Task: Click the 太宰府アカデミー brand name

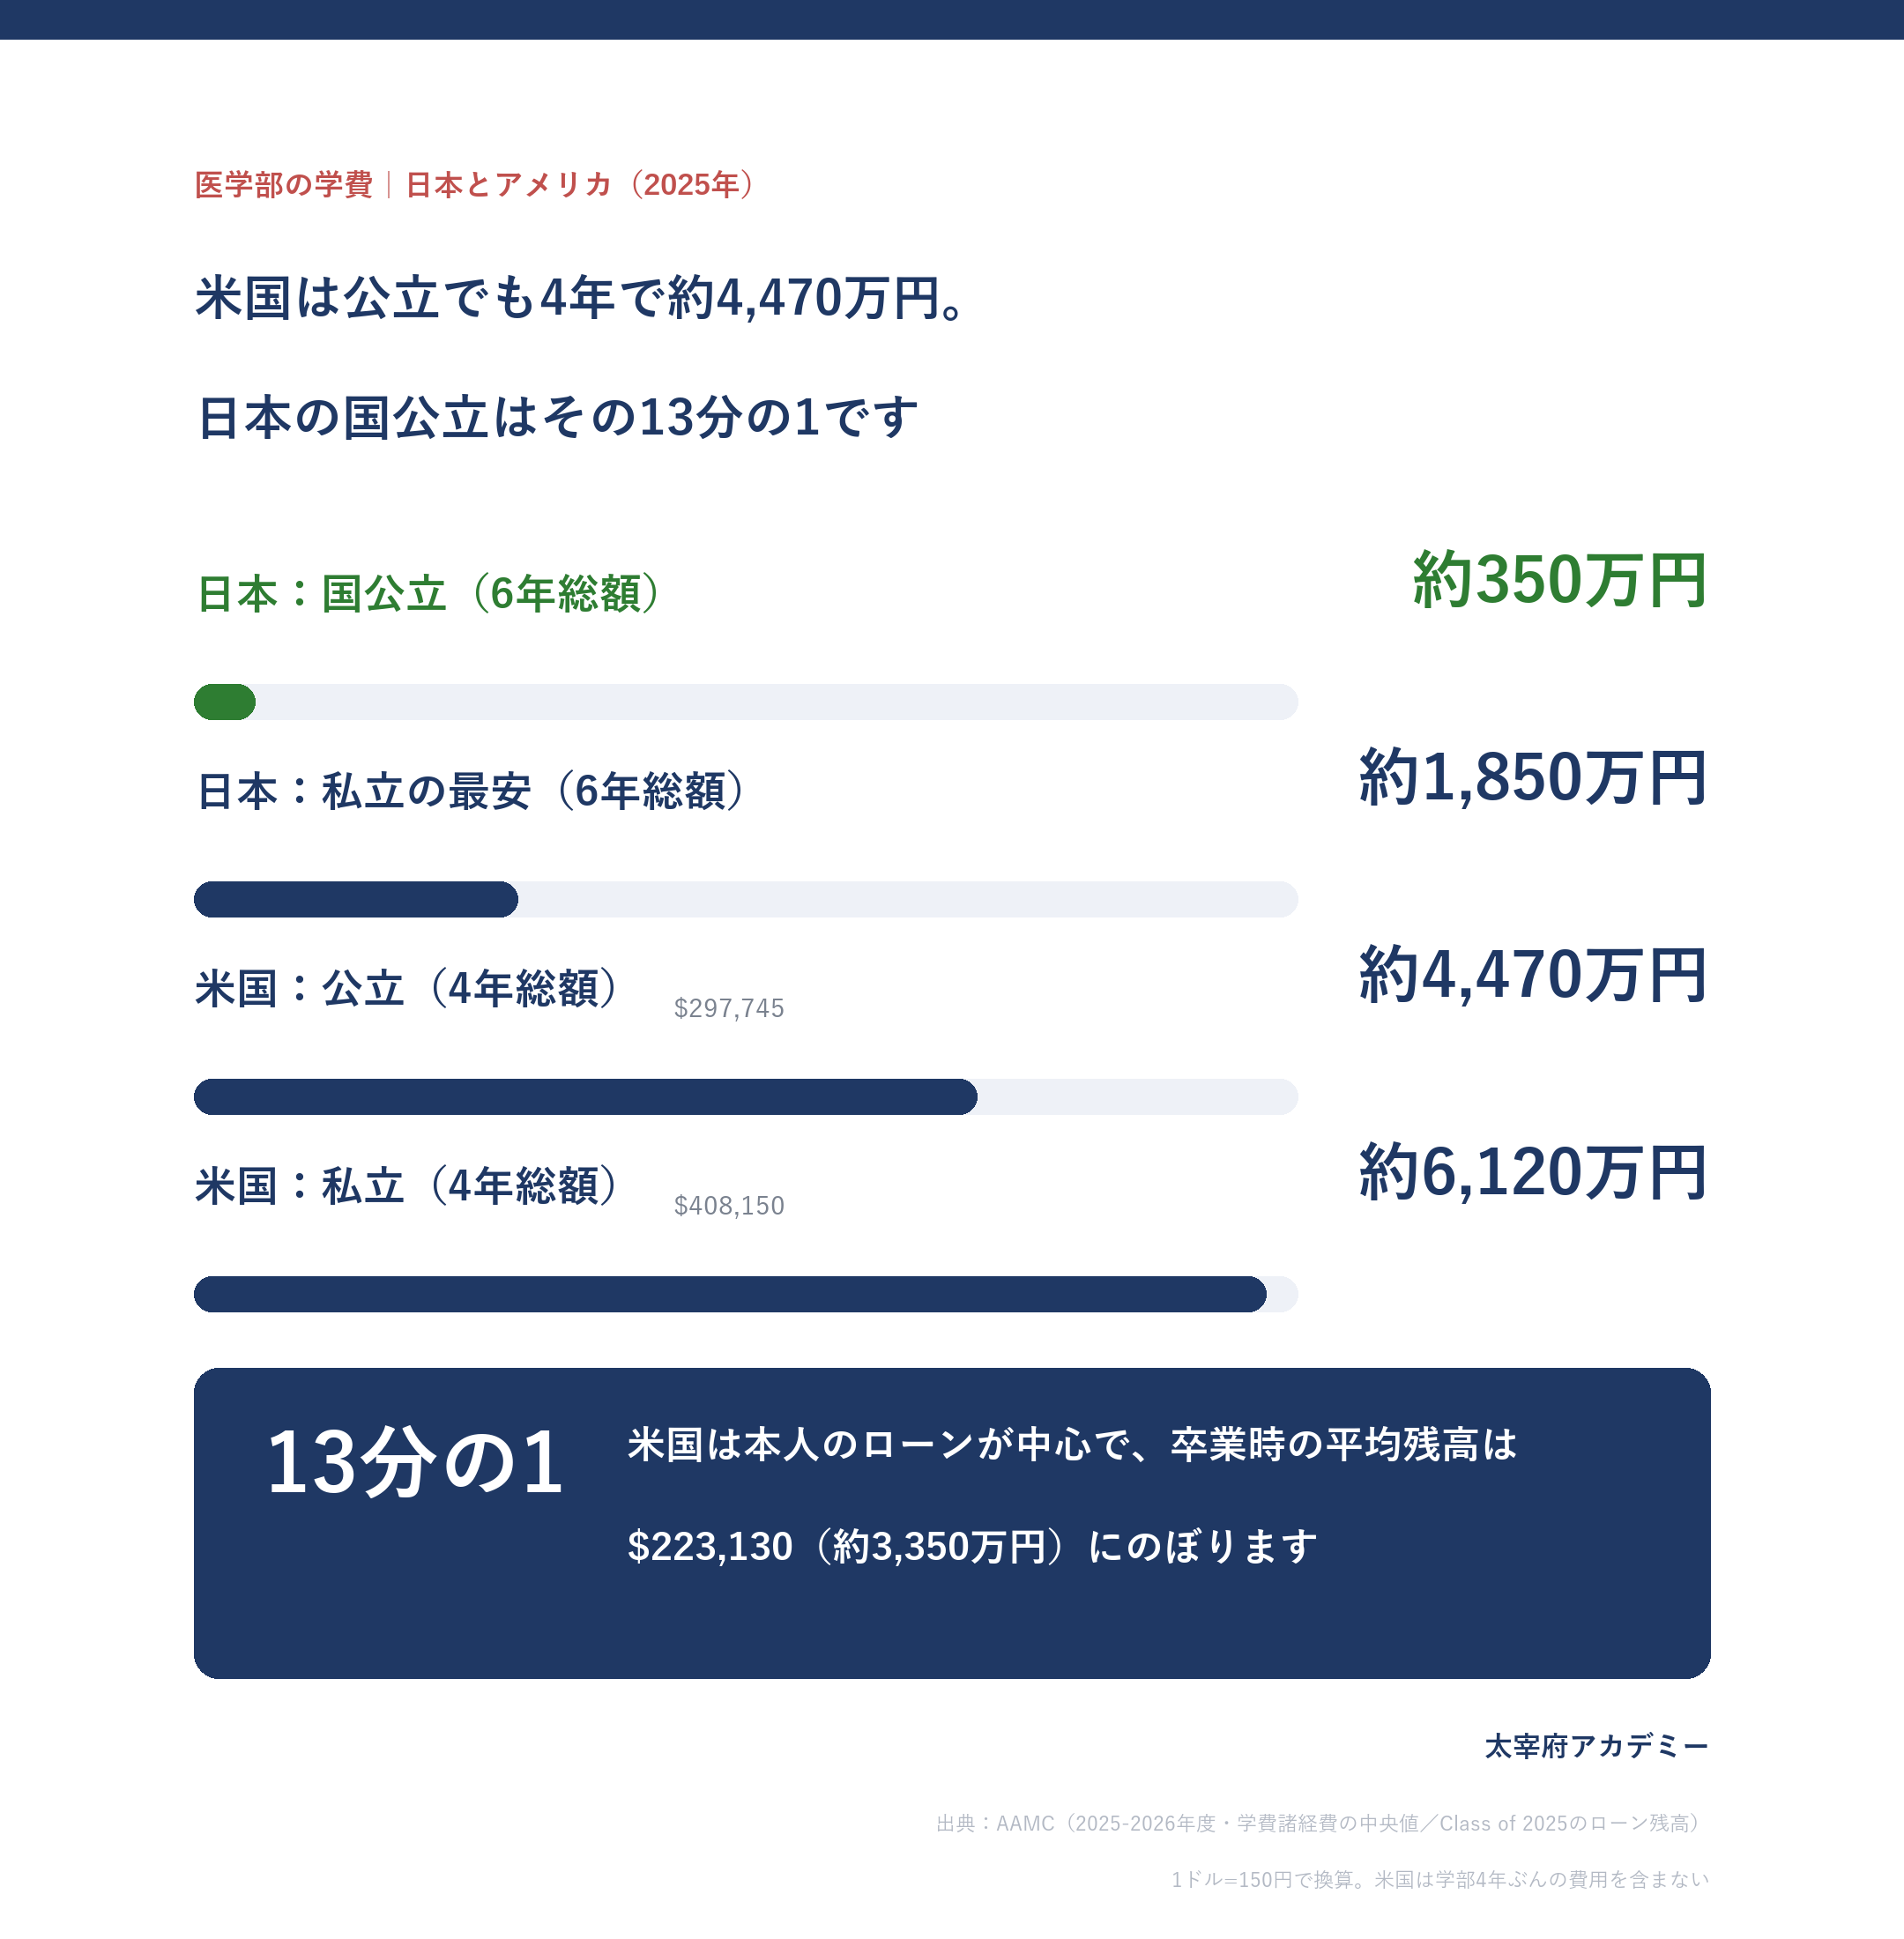Action: [1597, 1746]
